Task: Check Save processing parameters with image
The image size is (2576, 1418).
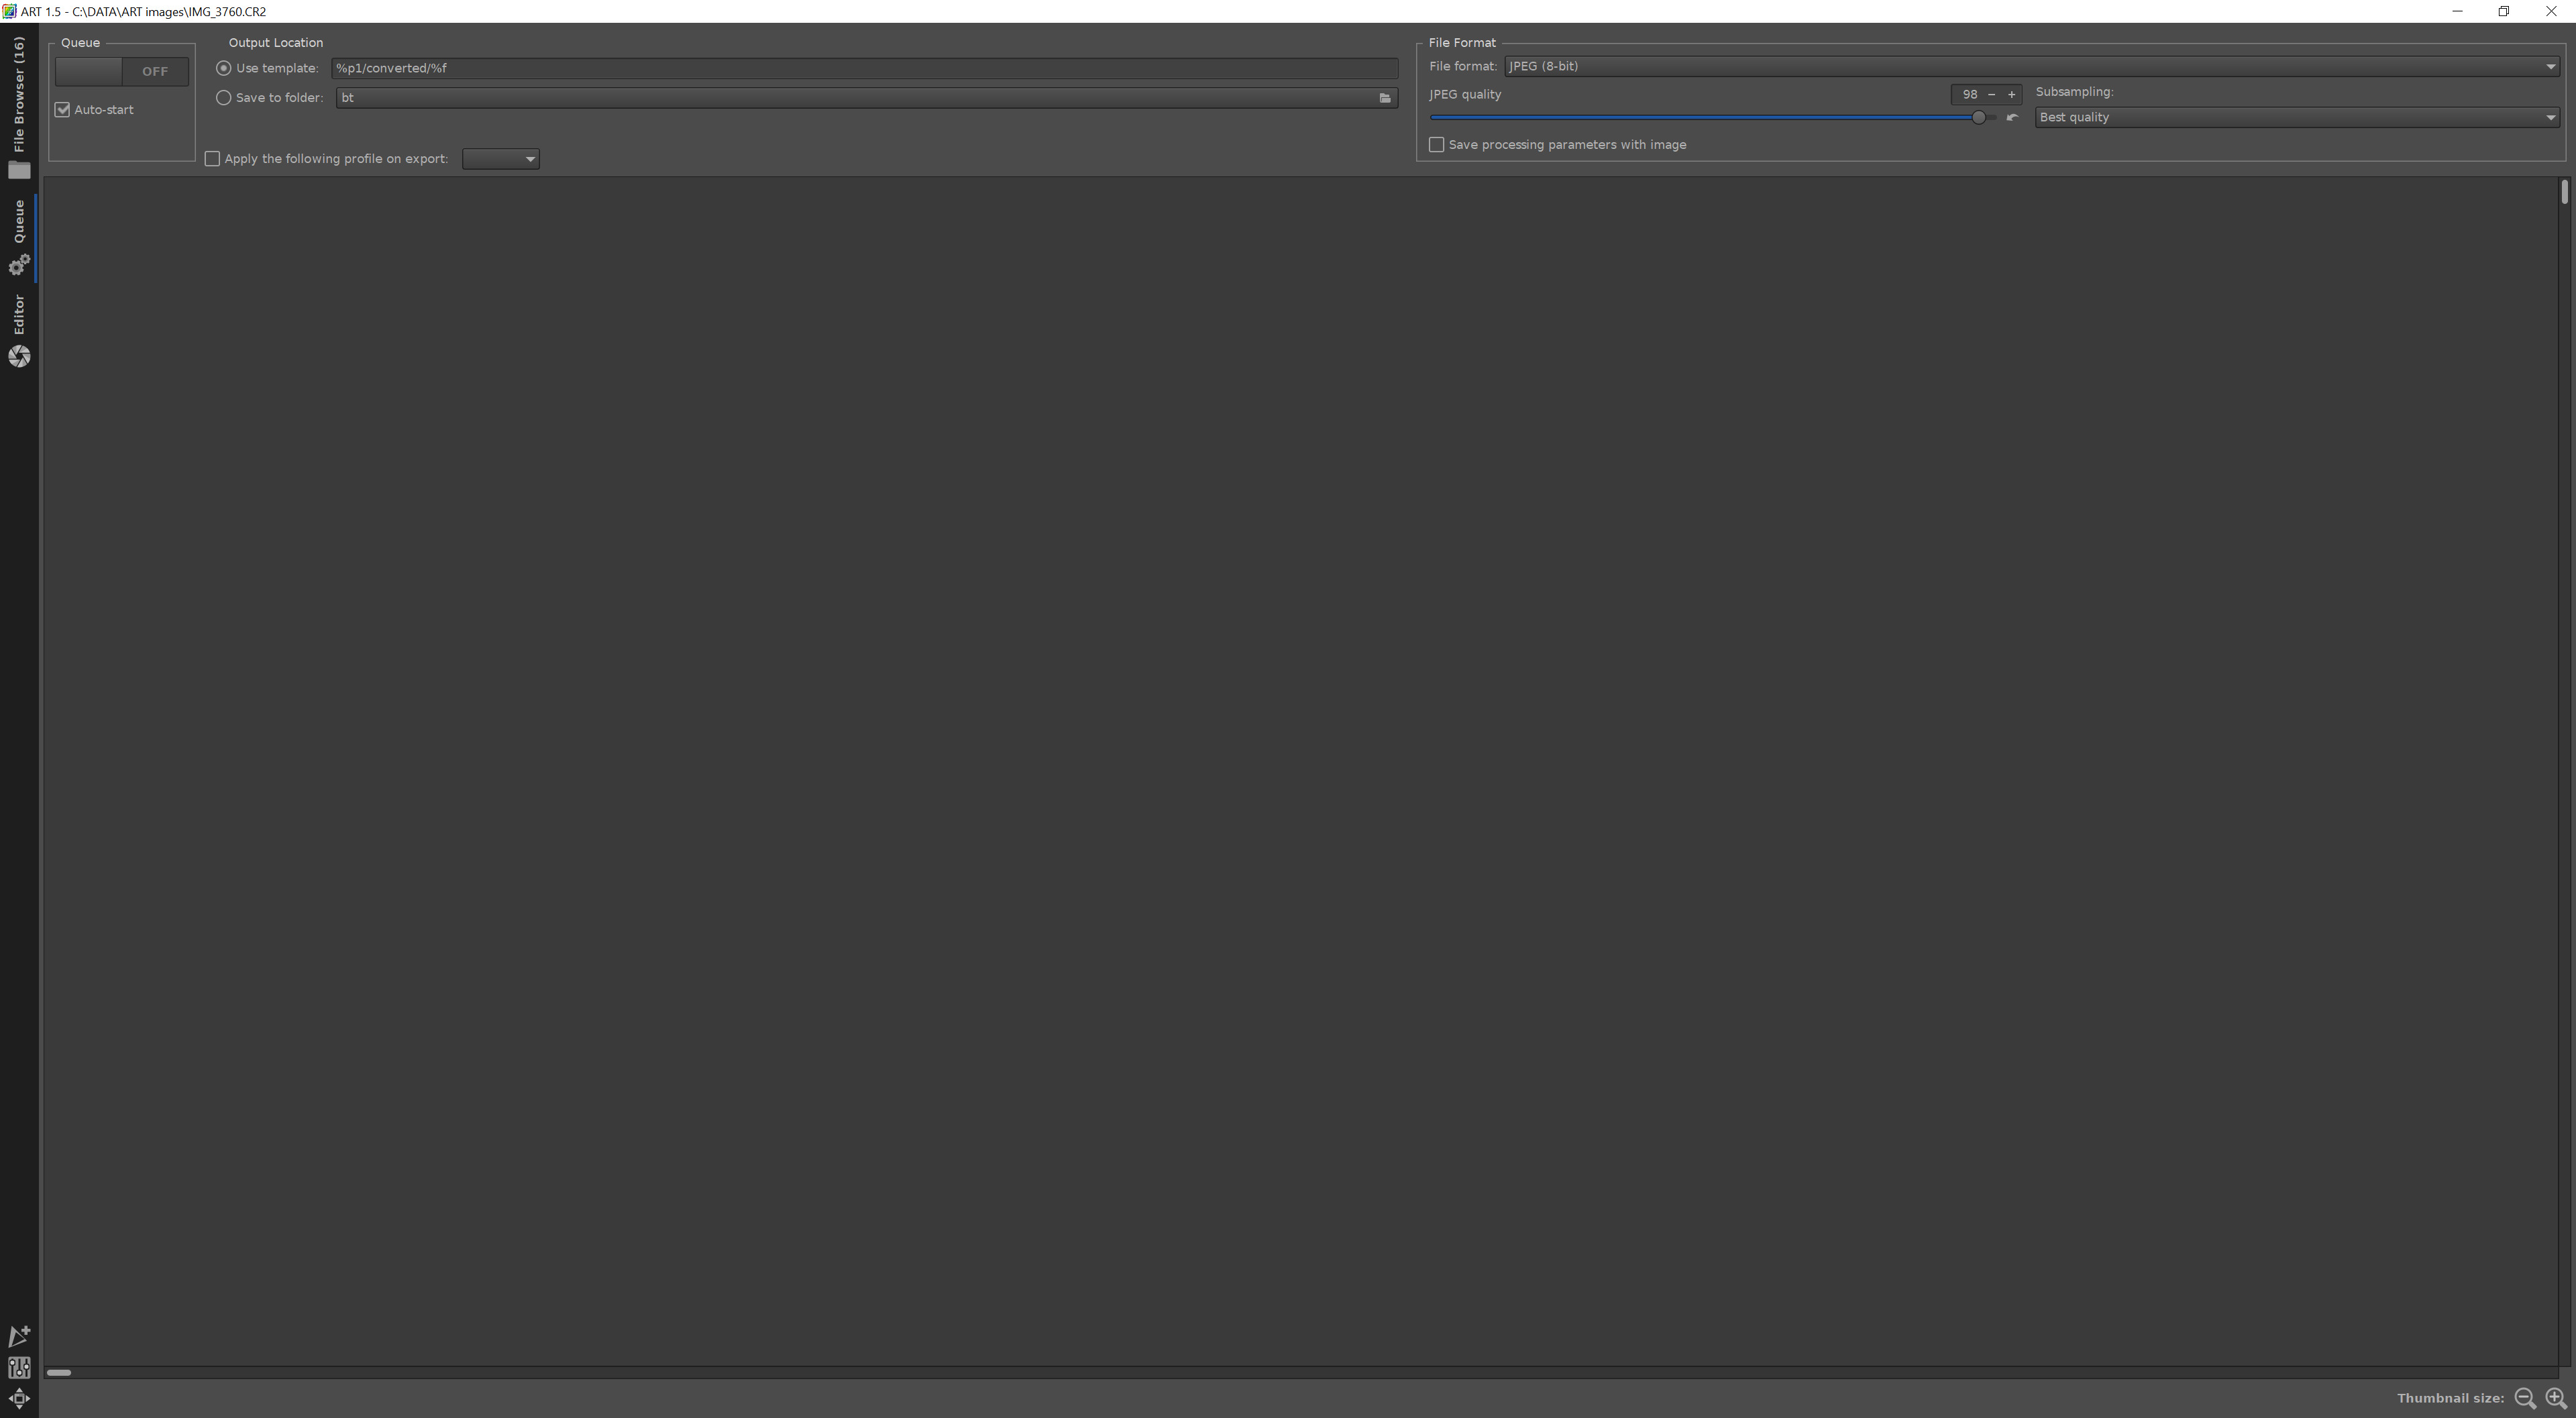Action: (1437, 145)
